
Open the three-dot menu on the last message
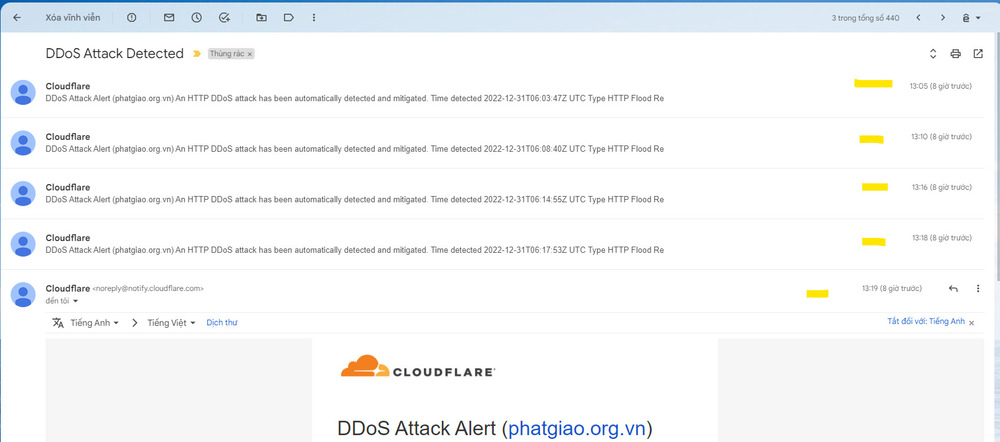click(978, 289)
